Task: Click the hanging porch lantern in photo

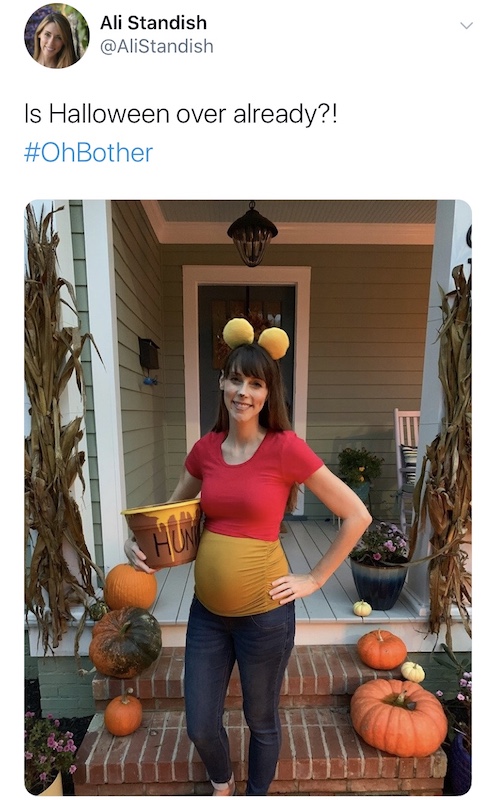Action: click(x=252, y=235)
